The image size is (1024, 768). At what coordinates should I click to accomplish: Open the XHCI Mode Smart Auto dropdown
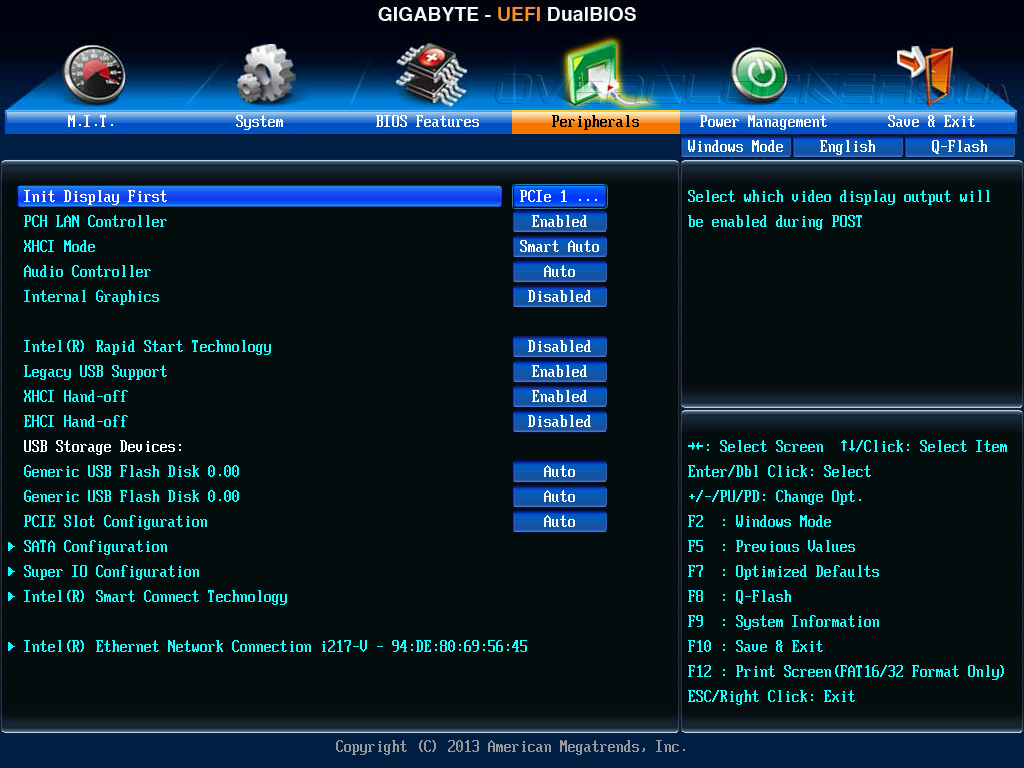point(560,247)
